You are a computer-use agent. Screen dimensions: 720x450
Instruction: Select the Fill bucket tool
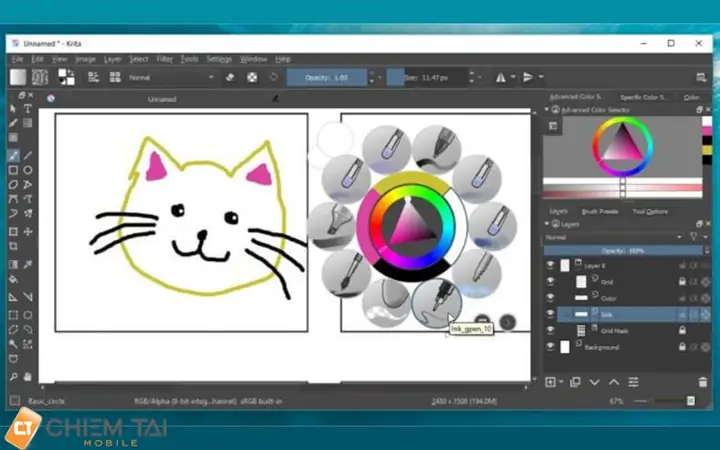pos(13,279)
